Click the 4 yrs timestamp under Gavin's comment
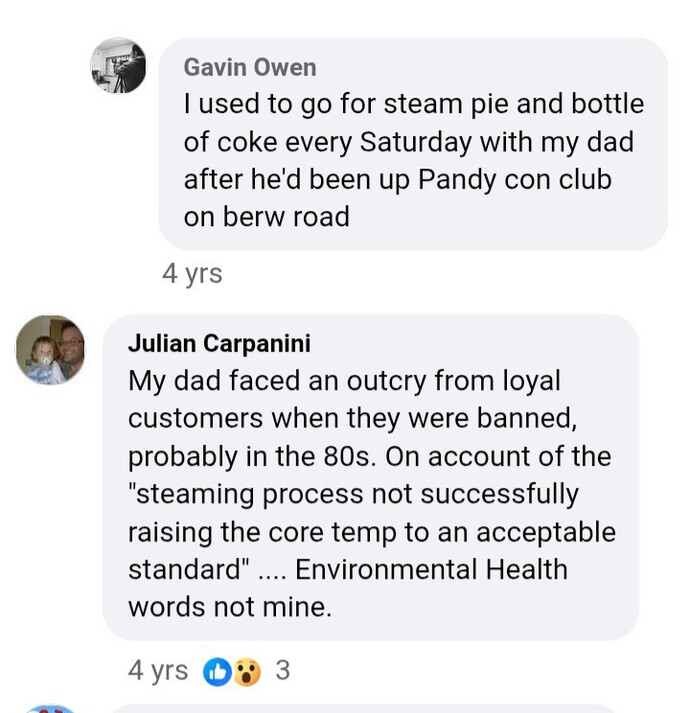The height and width of the screenshot is (713, 690). click(x=192, y=274)
